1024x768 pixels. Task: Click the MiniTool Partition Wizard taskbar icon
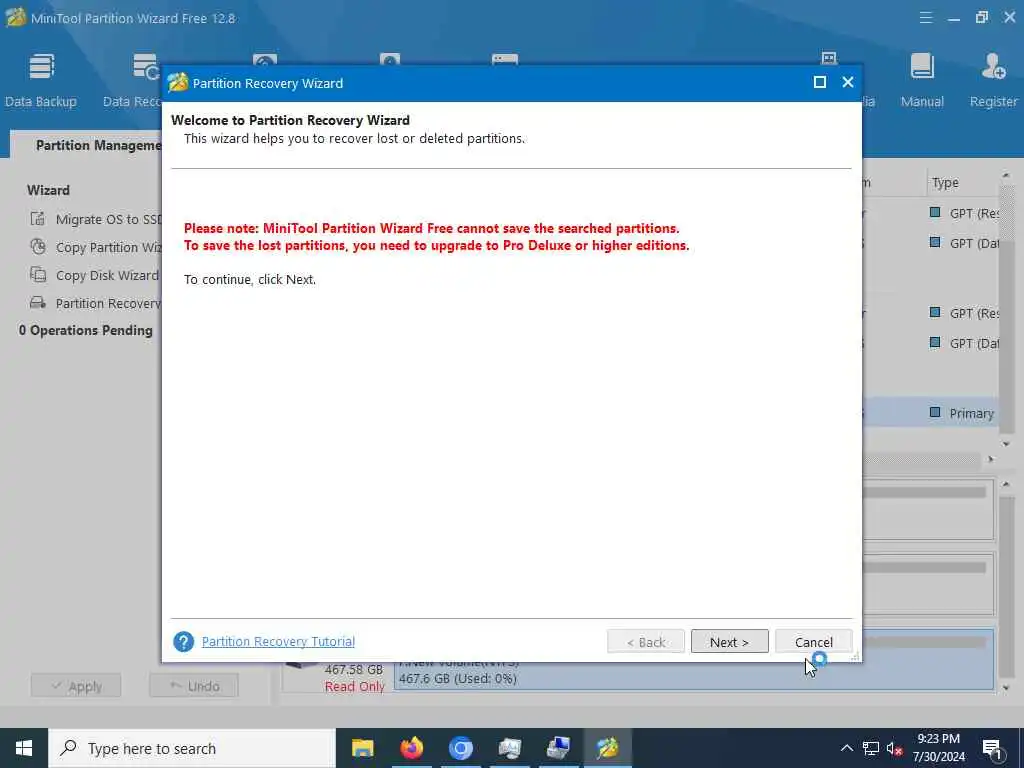tap(607, 748)
